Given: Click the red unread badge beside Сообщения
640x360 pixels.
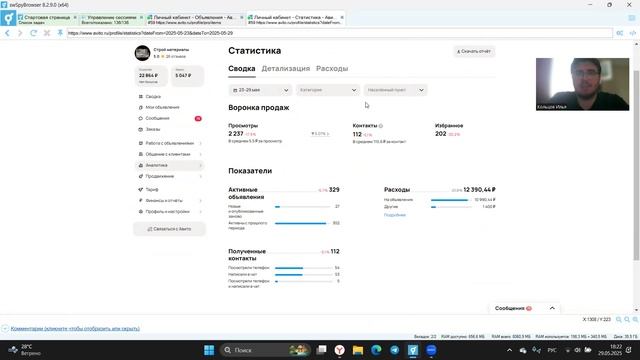Looking at the screenshot, I should coord(198,118).
